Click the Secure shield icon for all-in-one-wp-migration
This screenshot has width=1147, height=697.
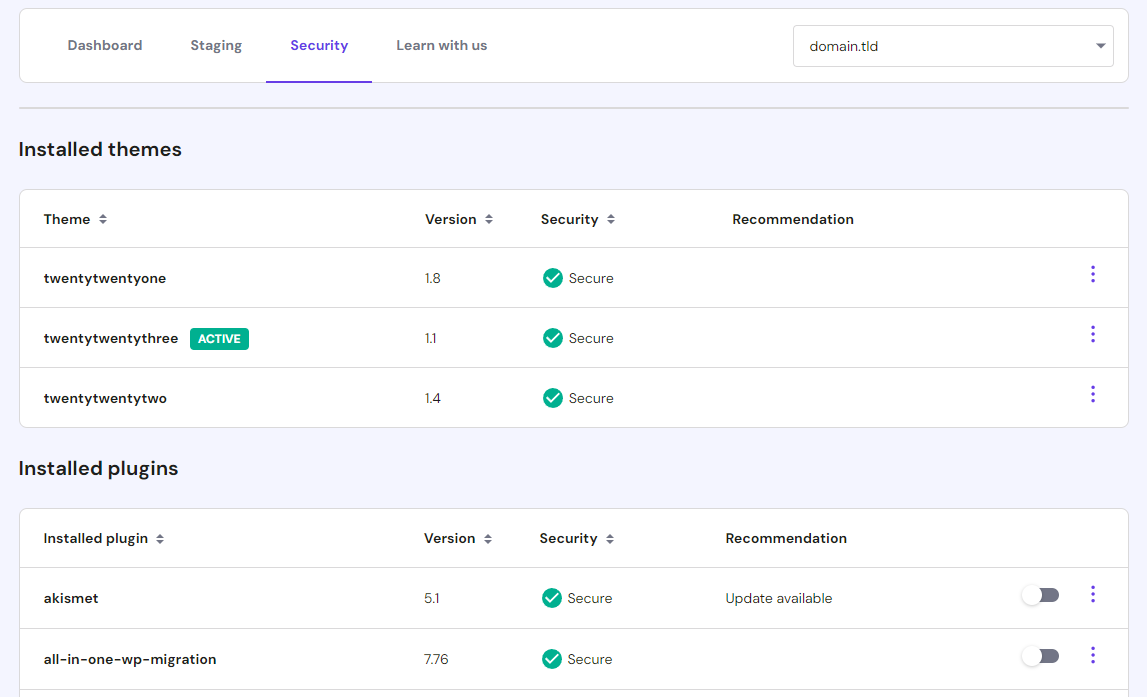(552, 659)
